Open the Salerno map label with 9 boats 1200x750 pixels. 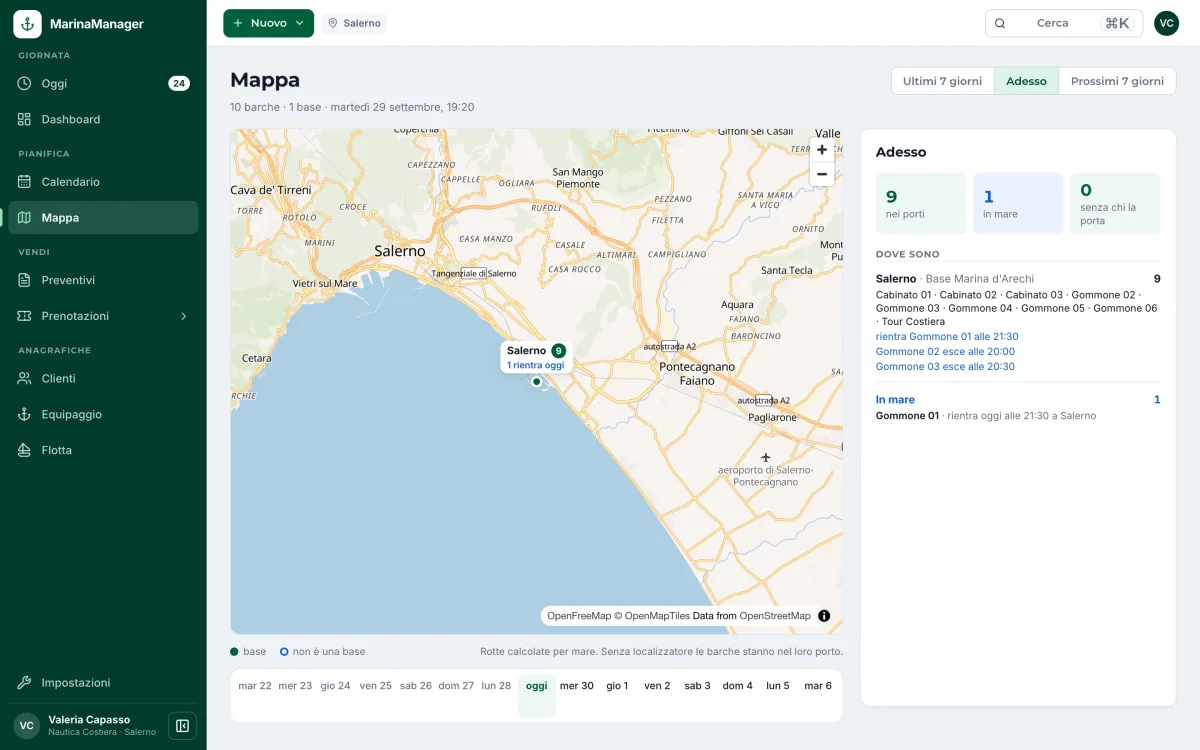[x=536, y=357]
